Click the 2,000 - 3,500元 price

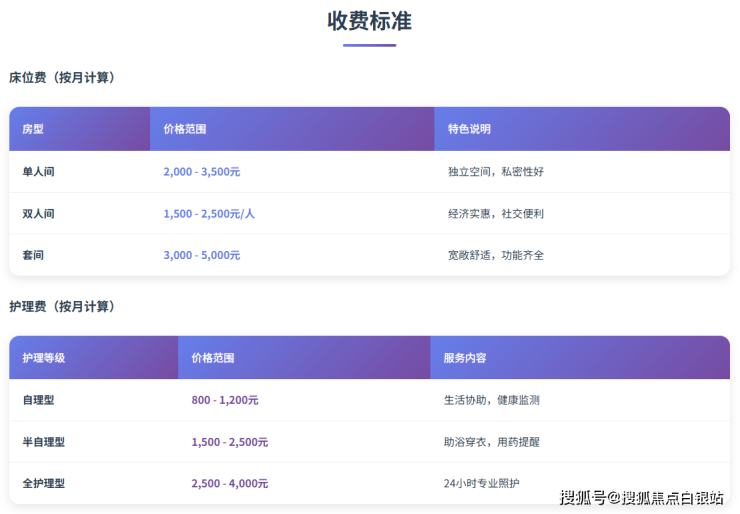click(x=201, y=172)
